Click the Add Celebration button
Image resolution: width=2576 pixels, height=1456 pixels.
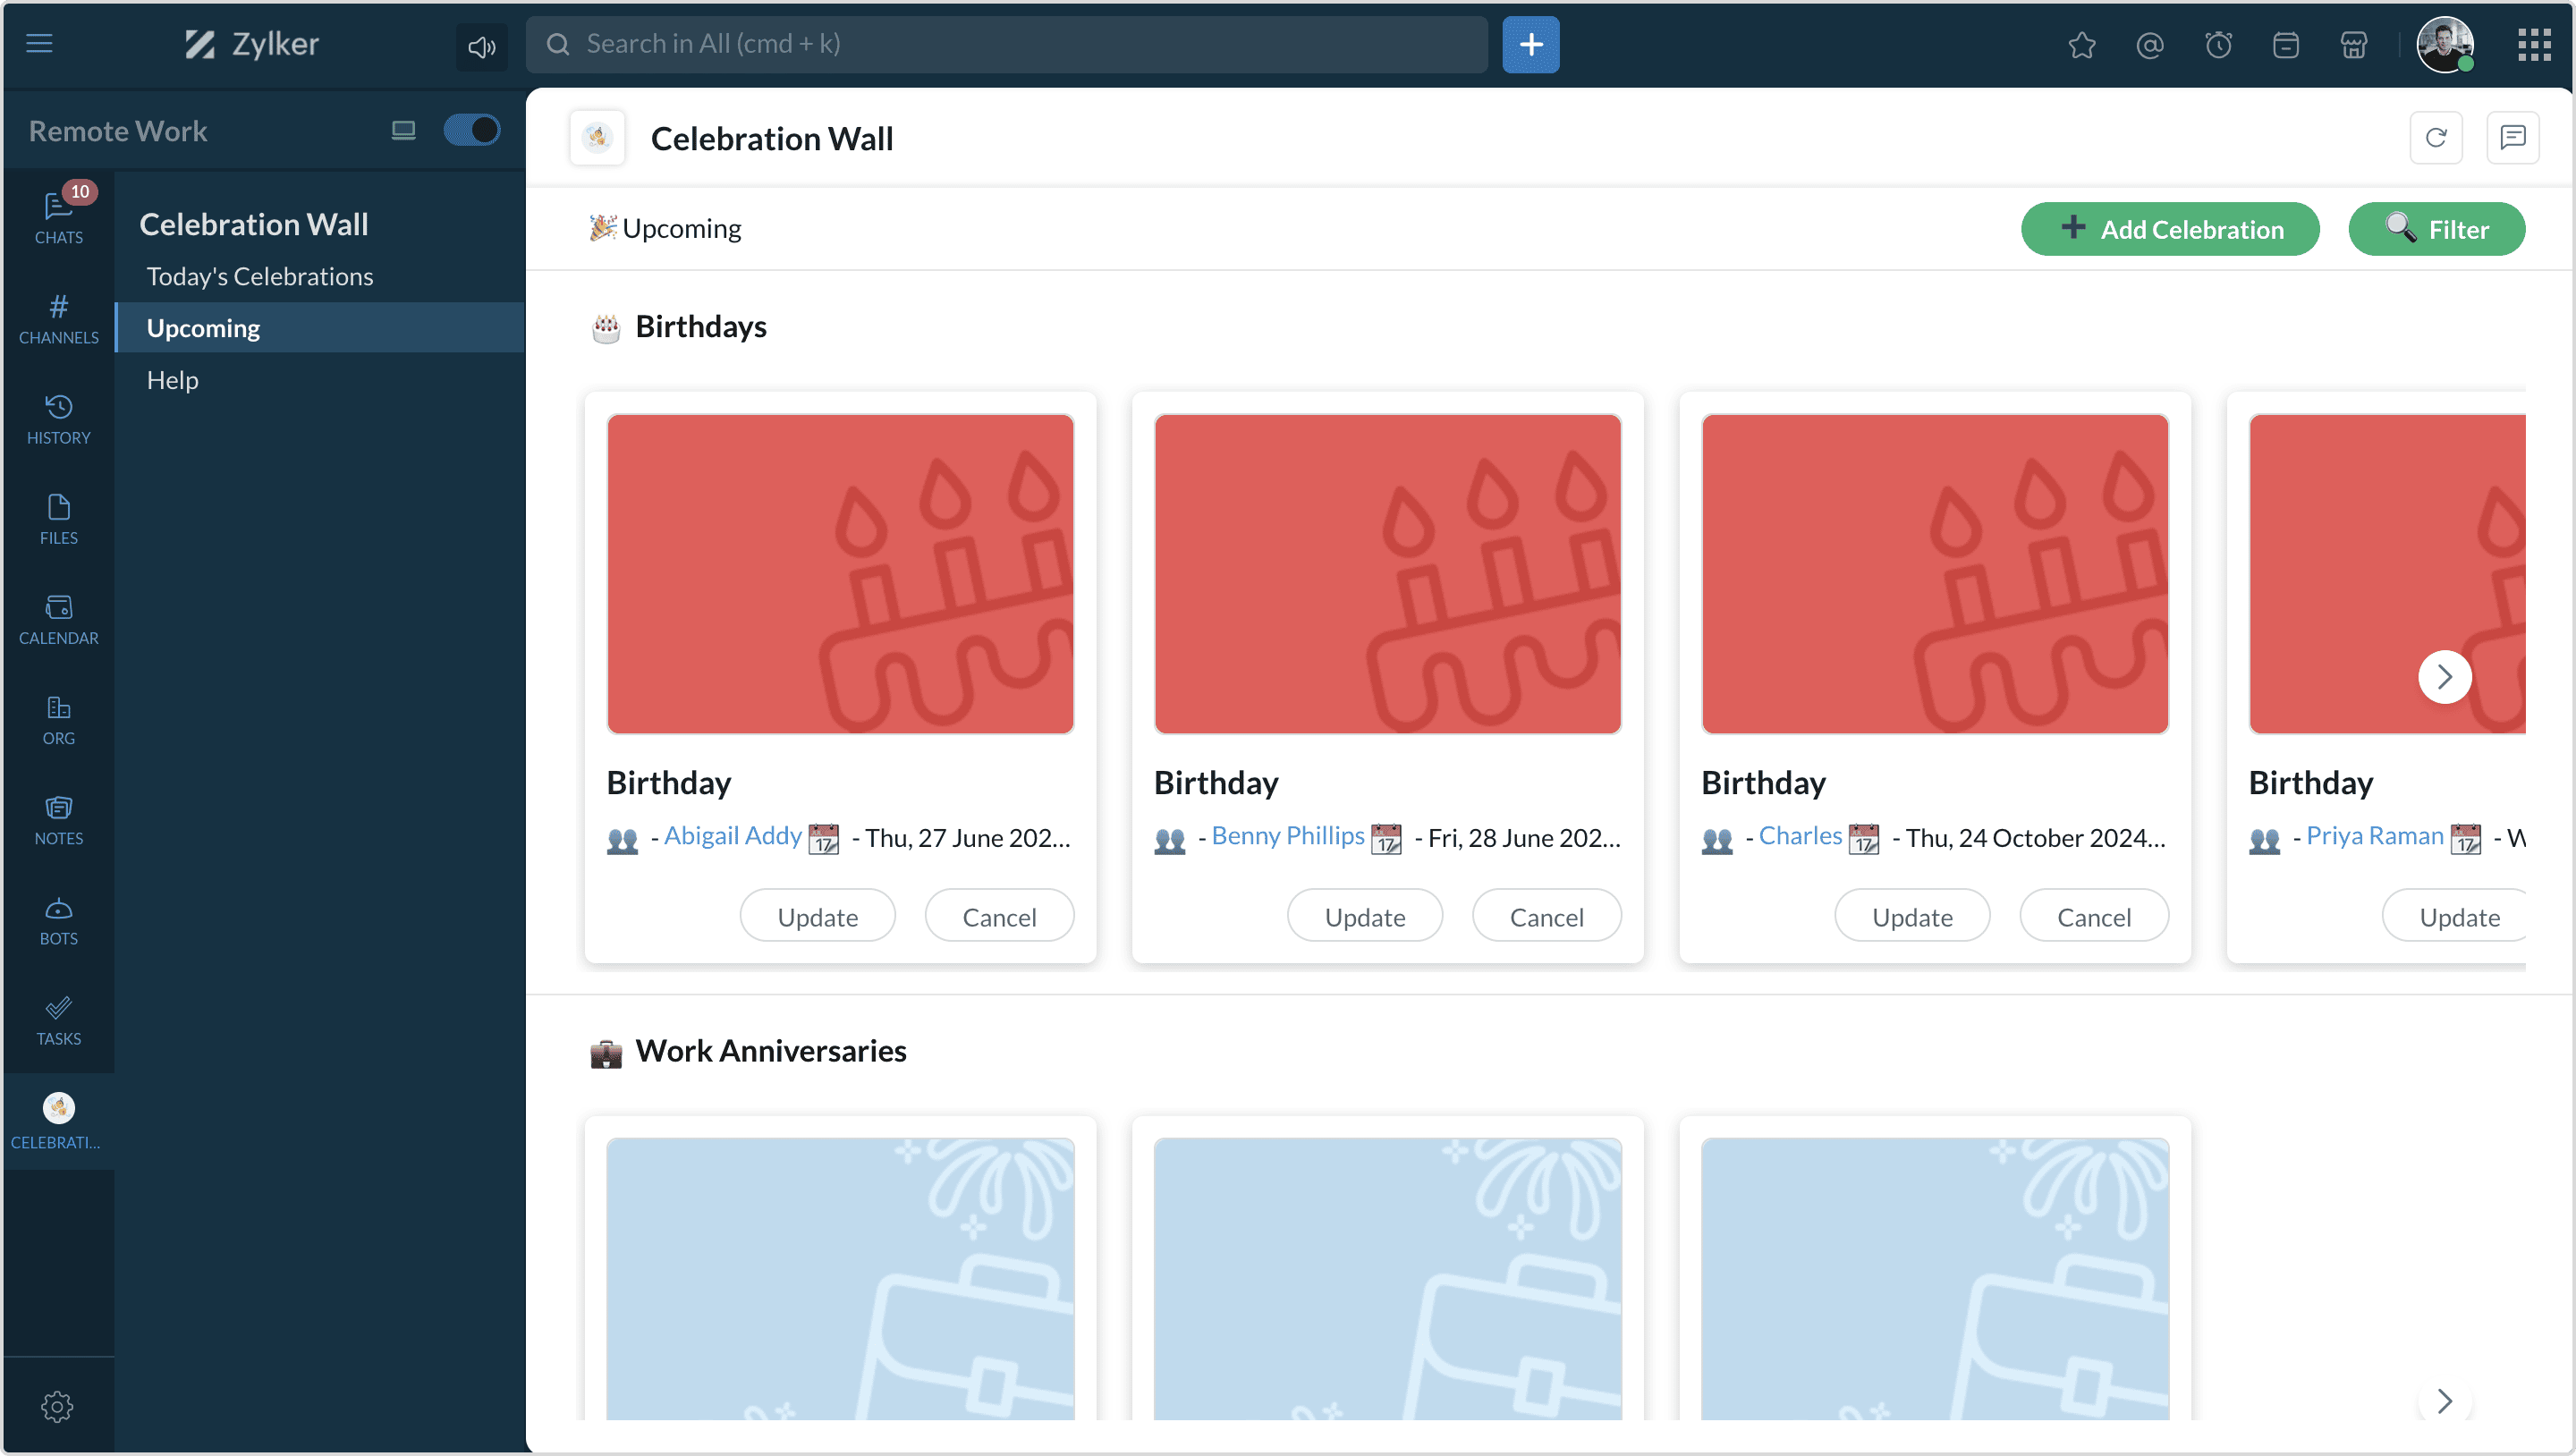2169,229
